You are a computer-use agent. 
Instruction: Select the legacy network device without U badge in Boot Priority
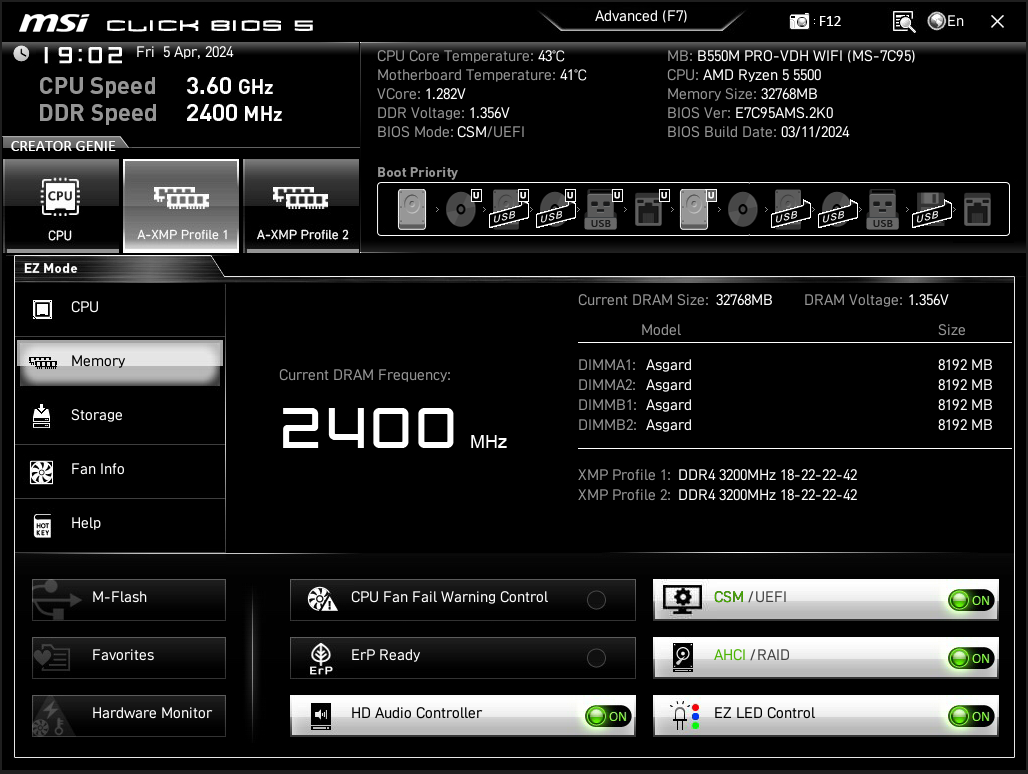[977, 210]
